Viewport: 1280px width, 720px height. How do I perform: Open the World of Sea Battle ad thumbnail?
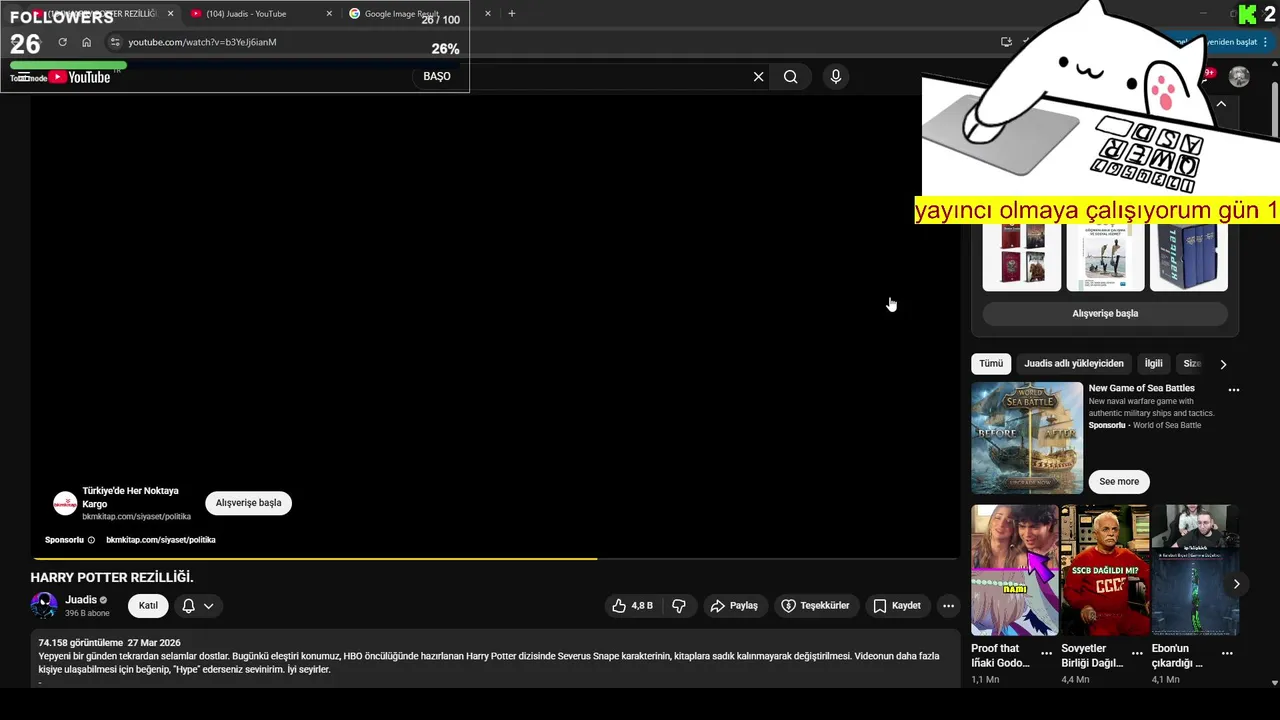pyautogui.click(x=1027, y=438)
